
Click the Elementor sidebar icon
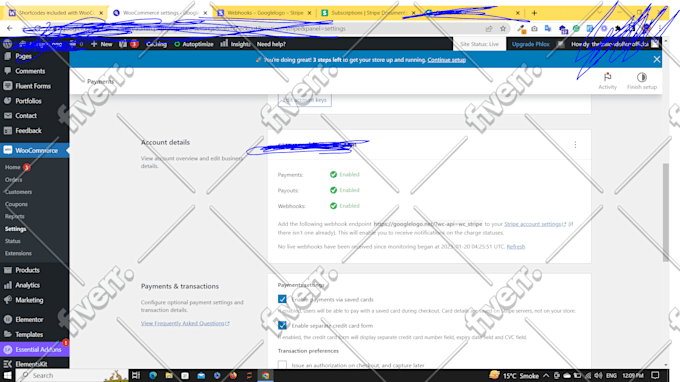[8, 320]
